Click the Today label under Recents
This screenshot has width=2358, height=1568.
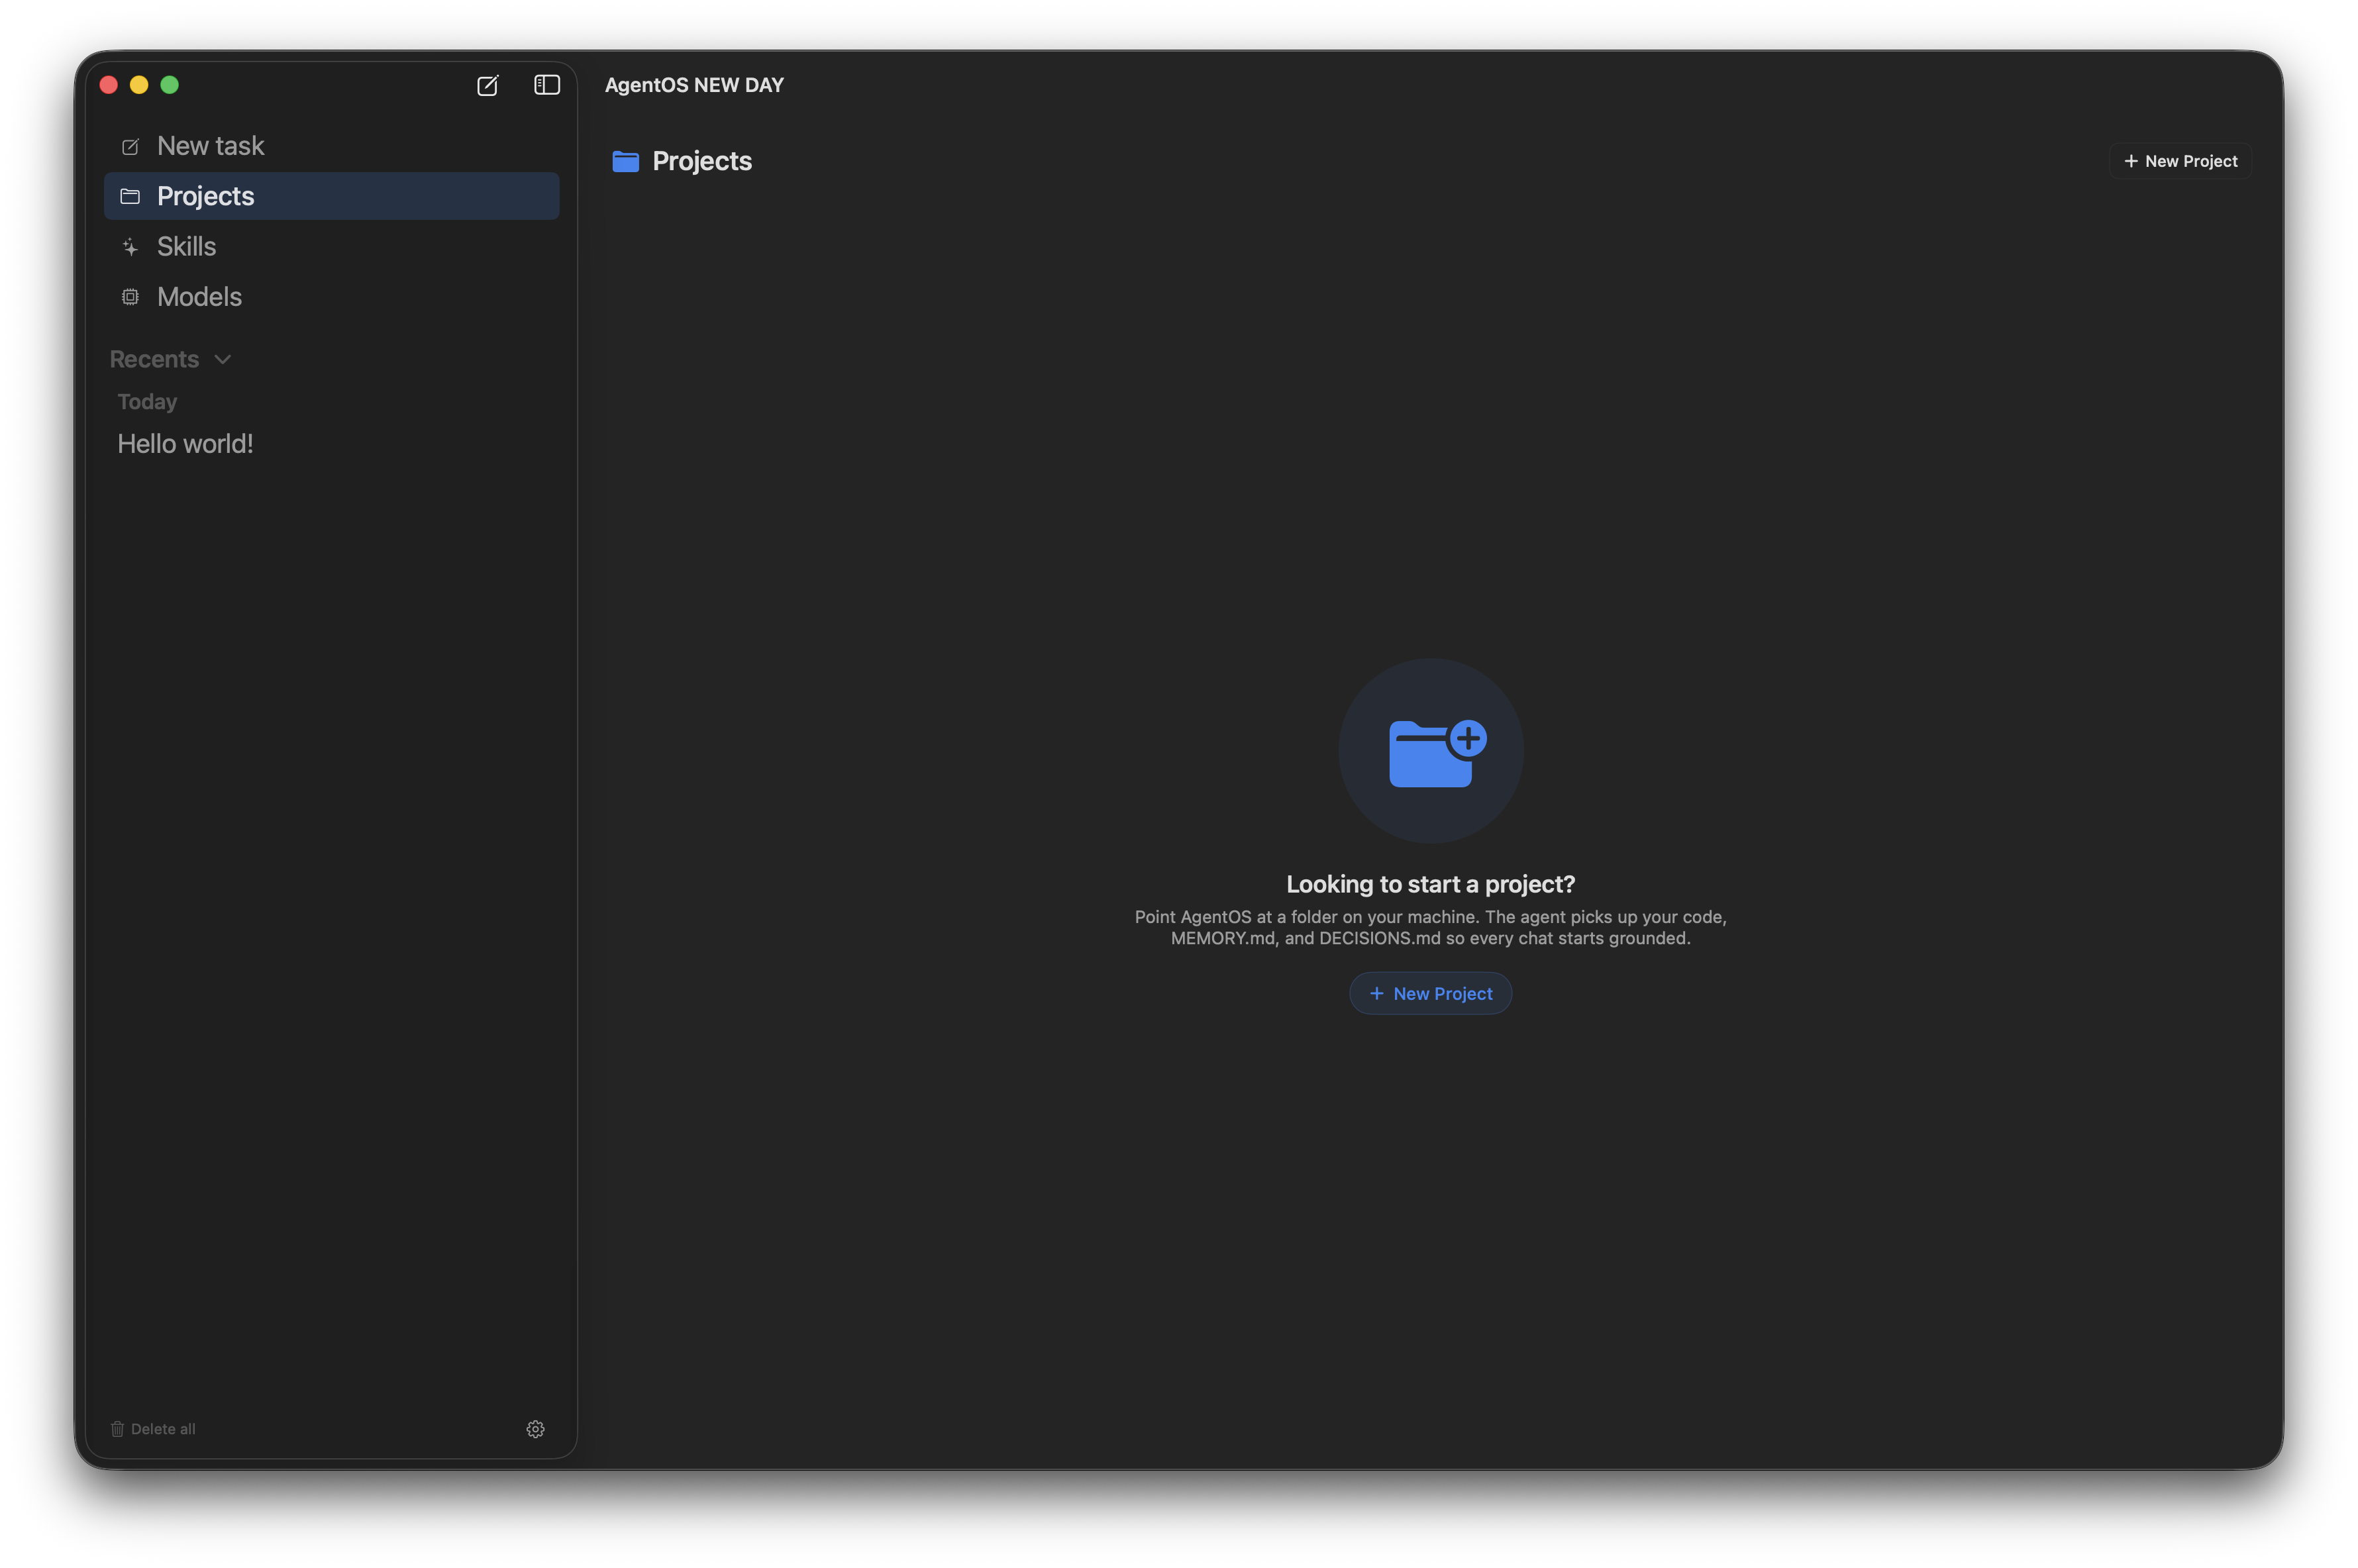(147, 402)
